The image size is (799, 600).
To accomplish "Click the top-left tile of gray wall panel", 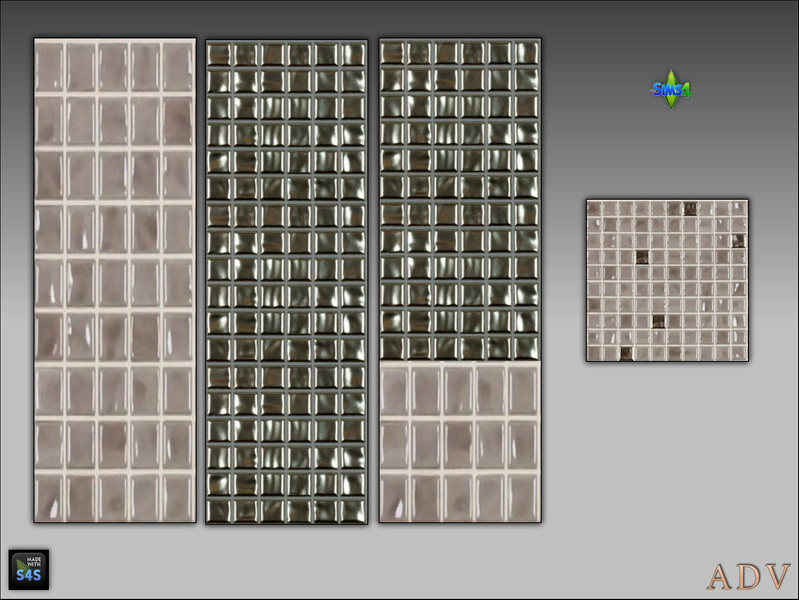I will (49, 67).
